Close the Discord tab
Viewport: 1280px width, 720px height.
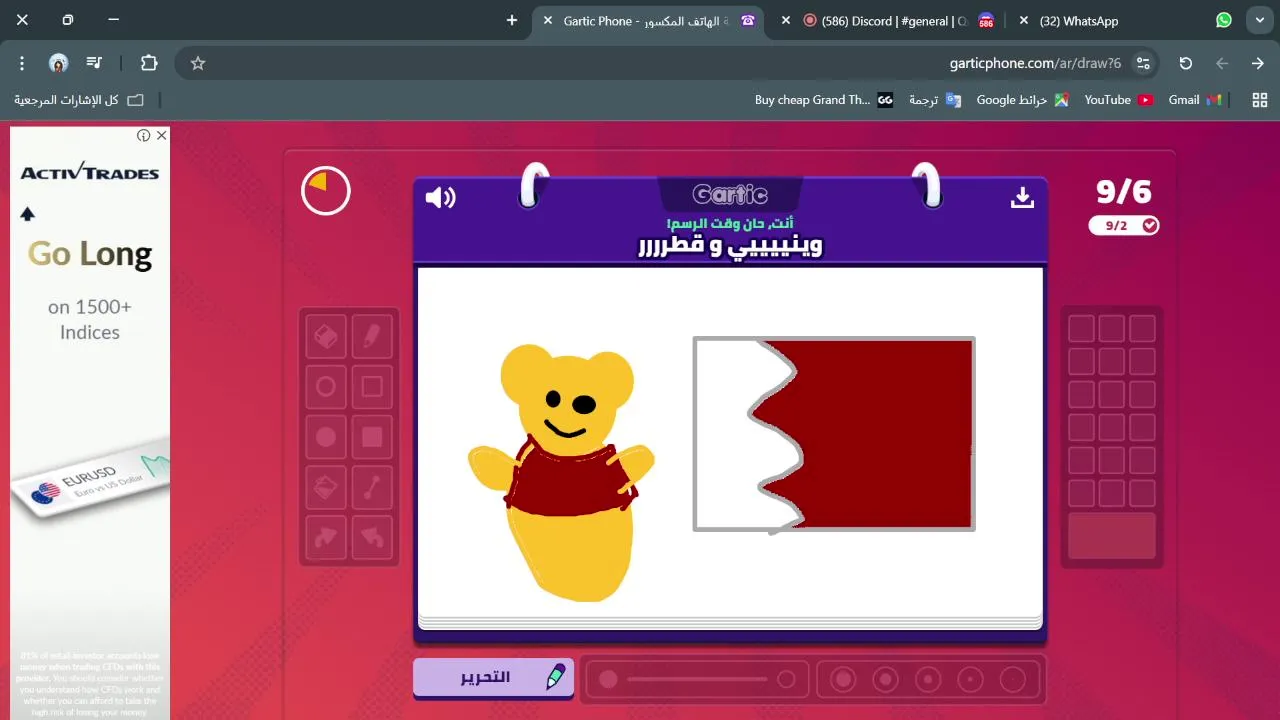click(x=785, y=20)
